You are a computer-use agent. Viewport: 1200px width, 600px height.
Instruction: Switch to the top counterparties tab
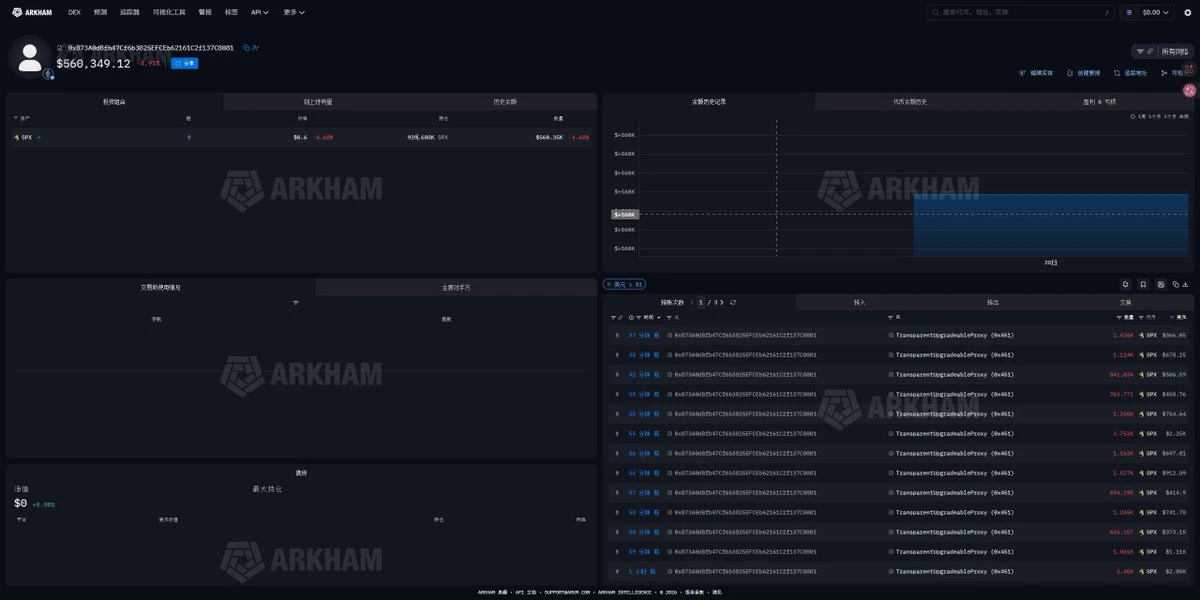click(456, 287)
